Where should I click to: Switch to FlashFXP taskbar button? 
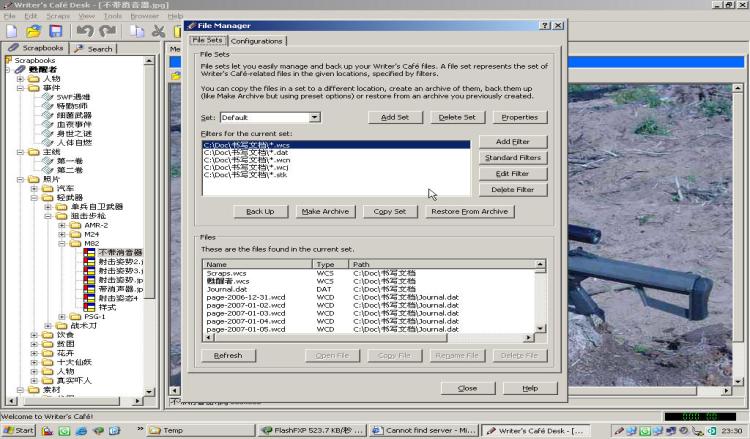tap(312, 430)
